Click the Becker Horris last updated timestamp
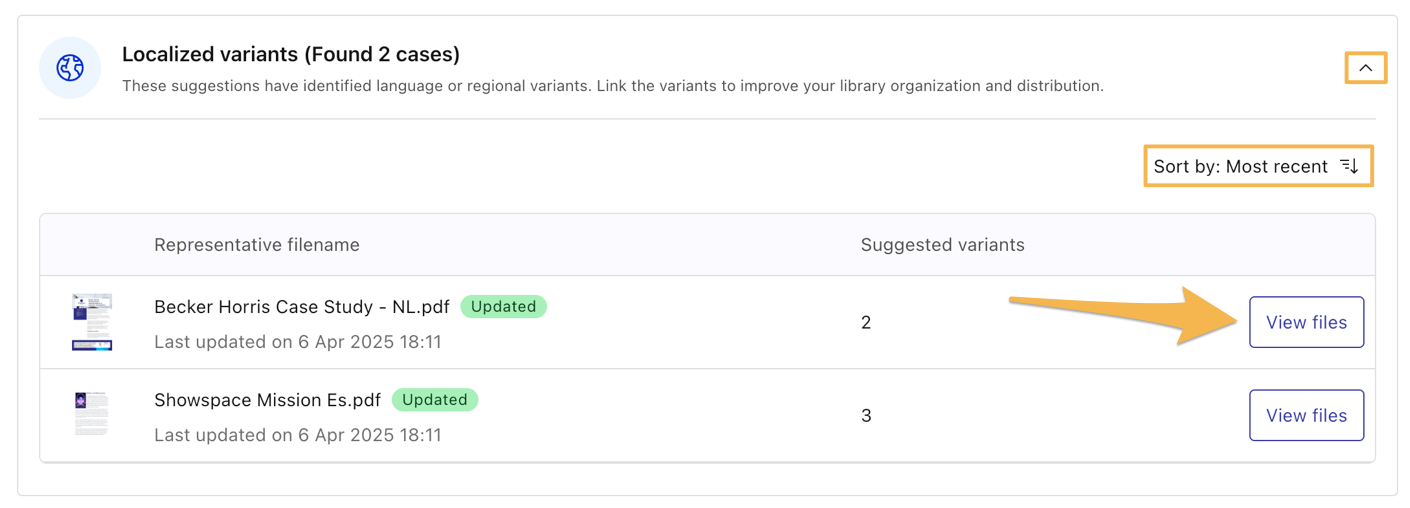The width and height of the screenshot is (1410, 508). tap(297, 342)
